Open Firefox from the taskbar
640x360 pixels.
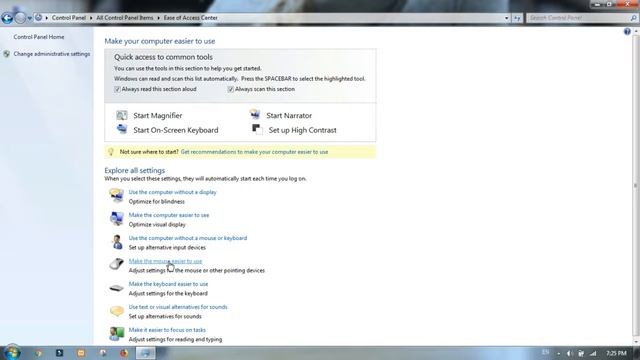(124, 353)
